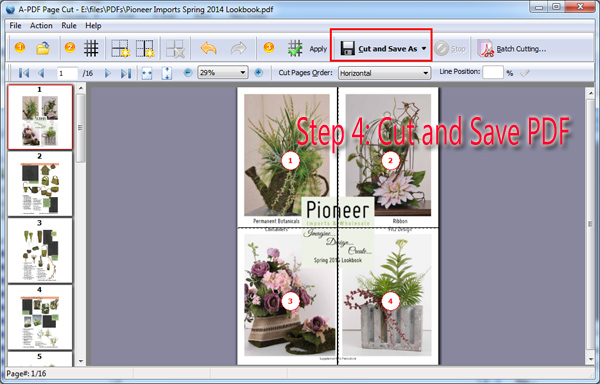Click the '/16' total pages label

[88, 73]
